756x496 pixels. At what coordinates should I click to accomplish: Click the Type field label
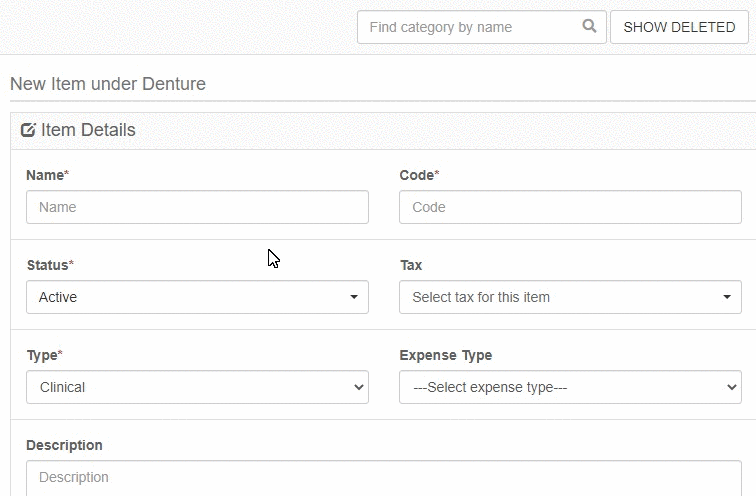(x=44, y=355)
